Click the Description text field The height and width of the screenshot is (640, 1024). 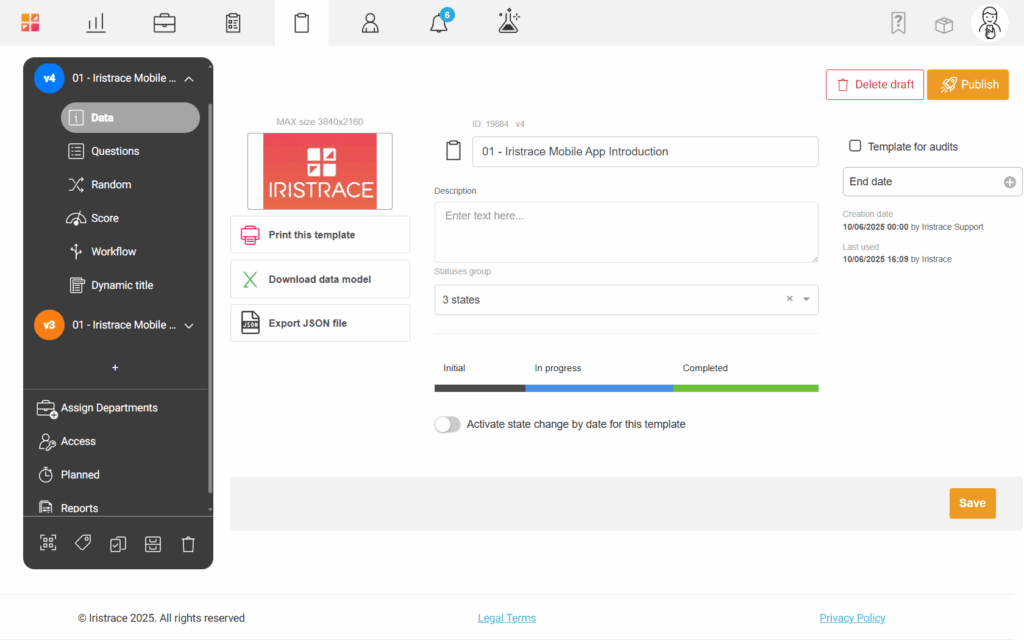(626, 232)
